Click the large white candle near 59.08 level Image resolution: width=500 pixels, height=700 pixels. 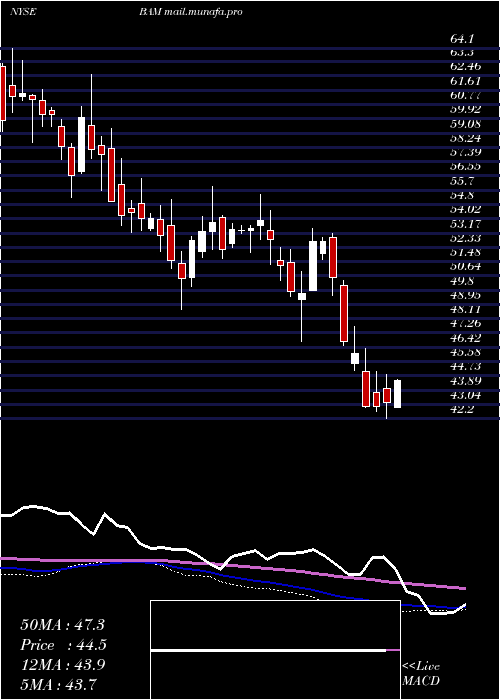click(x=81, y=145)
